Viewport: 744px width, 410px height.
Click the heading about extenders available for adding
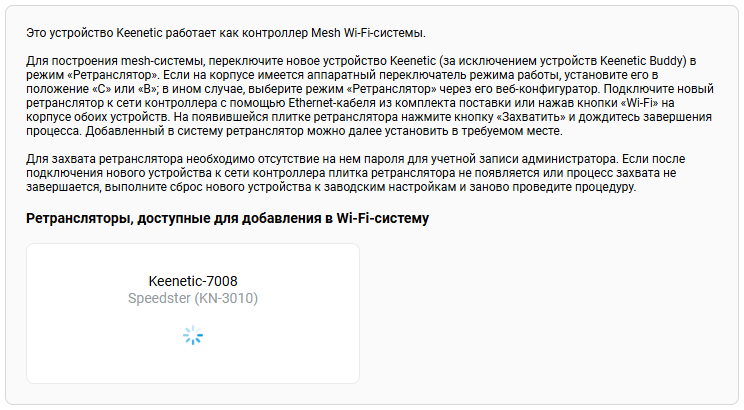(227, 218)
